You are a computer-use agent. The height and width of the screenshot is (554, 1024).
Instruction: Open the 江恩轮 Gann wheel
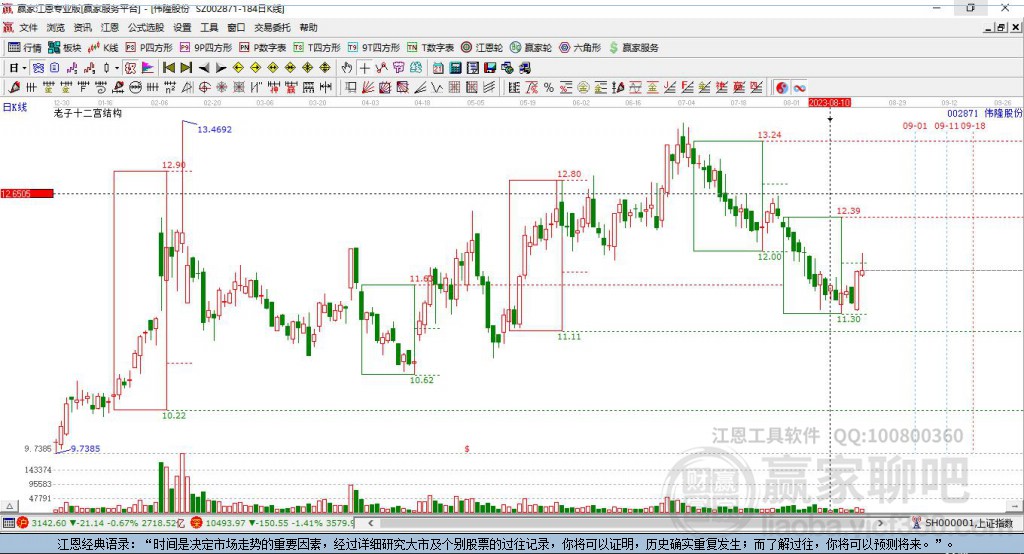(482, 48)
